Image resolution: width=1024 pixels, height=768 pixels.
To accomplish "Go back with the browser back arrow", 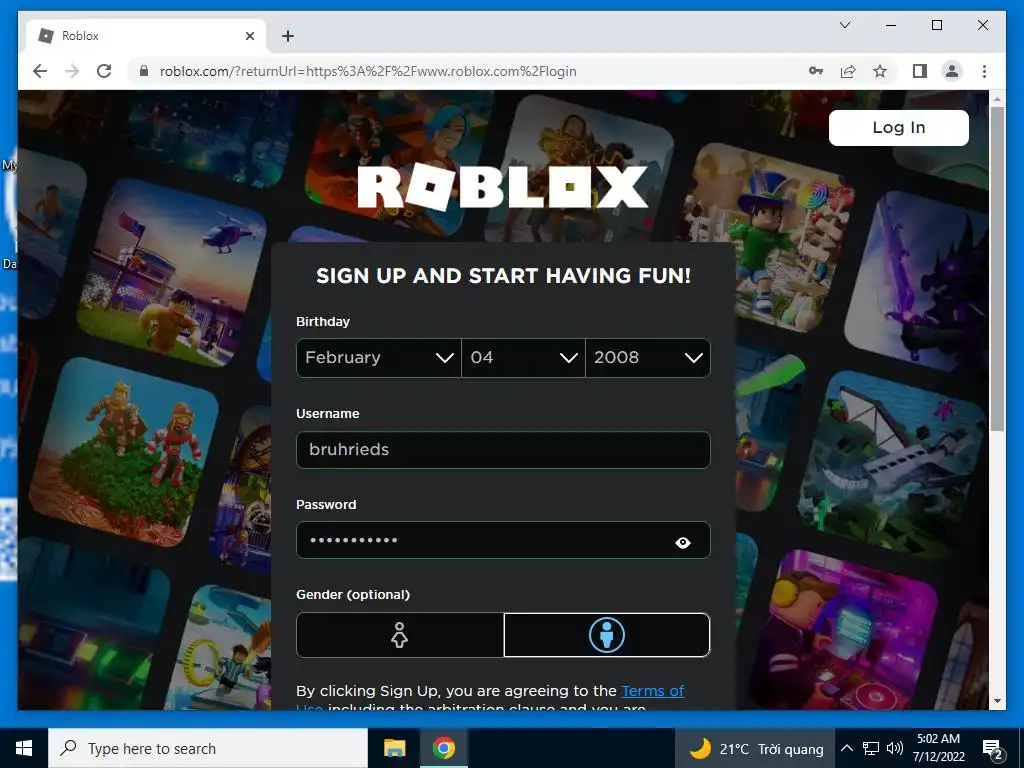I will pyautogui.click(x=40, y=71).
